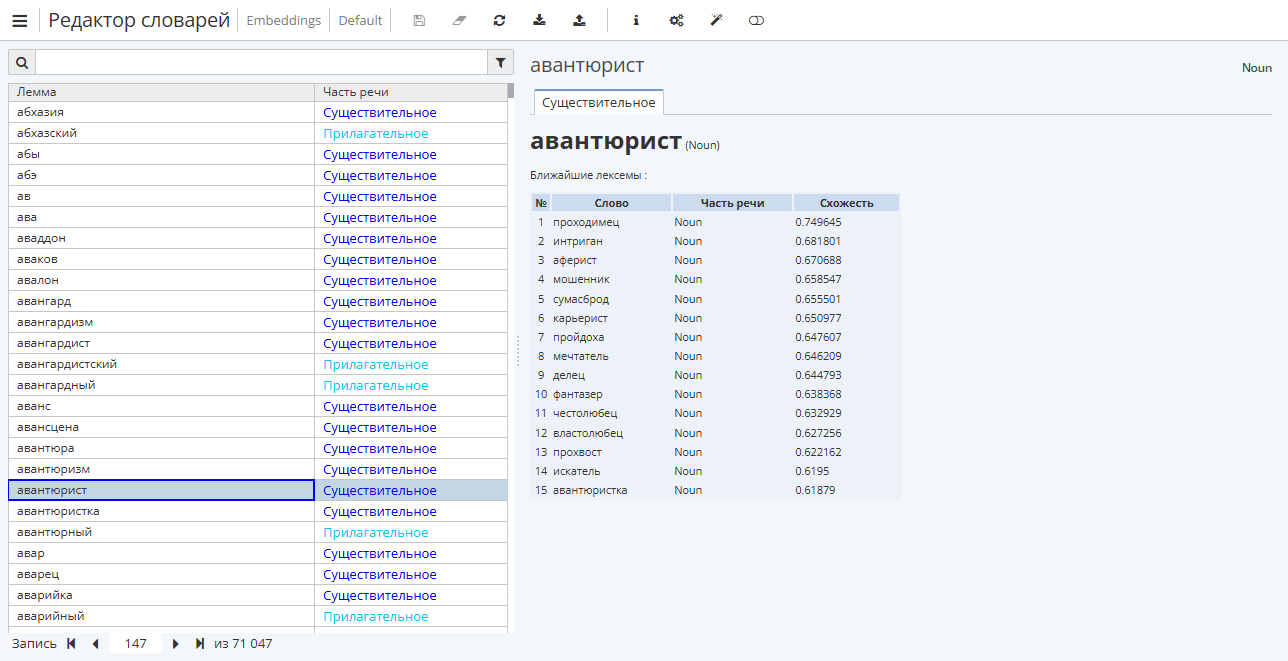Click the word аферист in similarity table

point(575,260)
